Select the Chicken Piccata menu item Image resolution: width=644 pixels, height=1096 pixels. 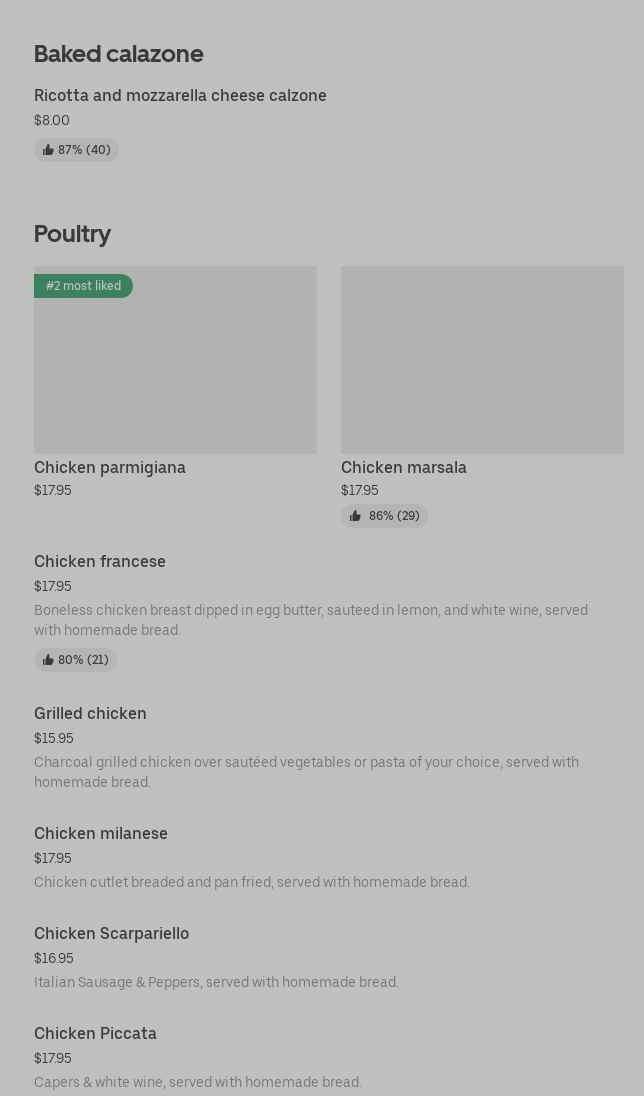pyautogui.click(x=95, y=1034)
